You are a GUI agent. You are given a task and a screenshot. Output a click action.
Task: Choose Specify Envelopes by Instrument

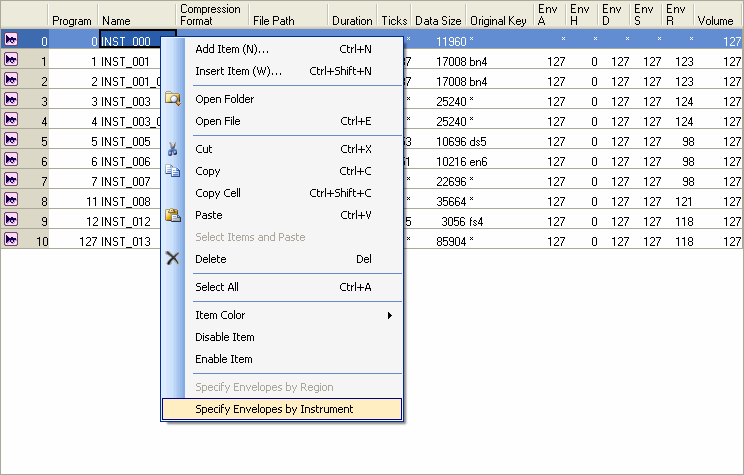(274, 409)
